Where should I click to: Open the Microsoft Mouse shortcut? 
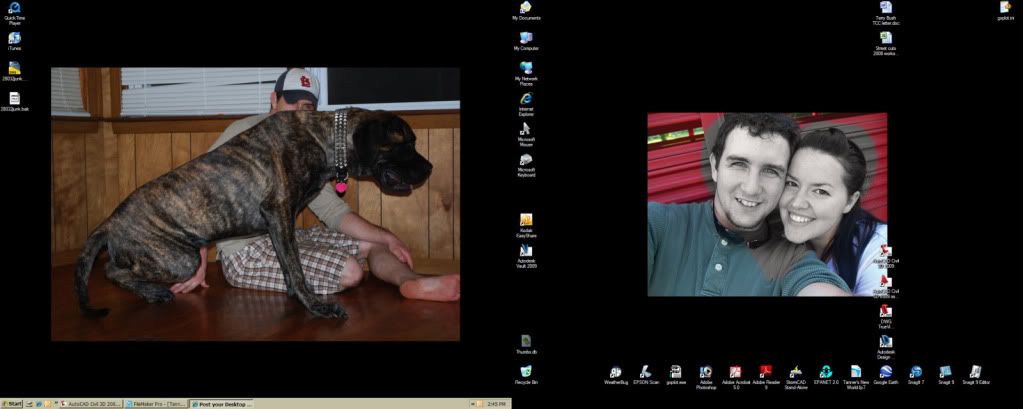click(x=526, y=134)
